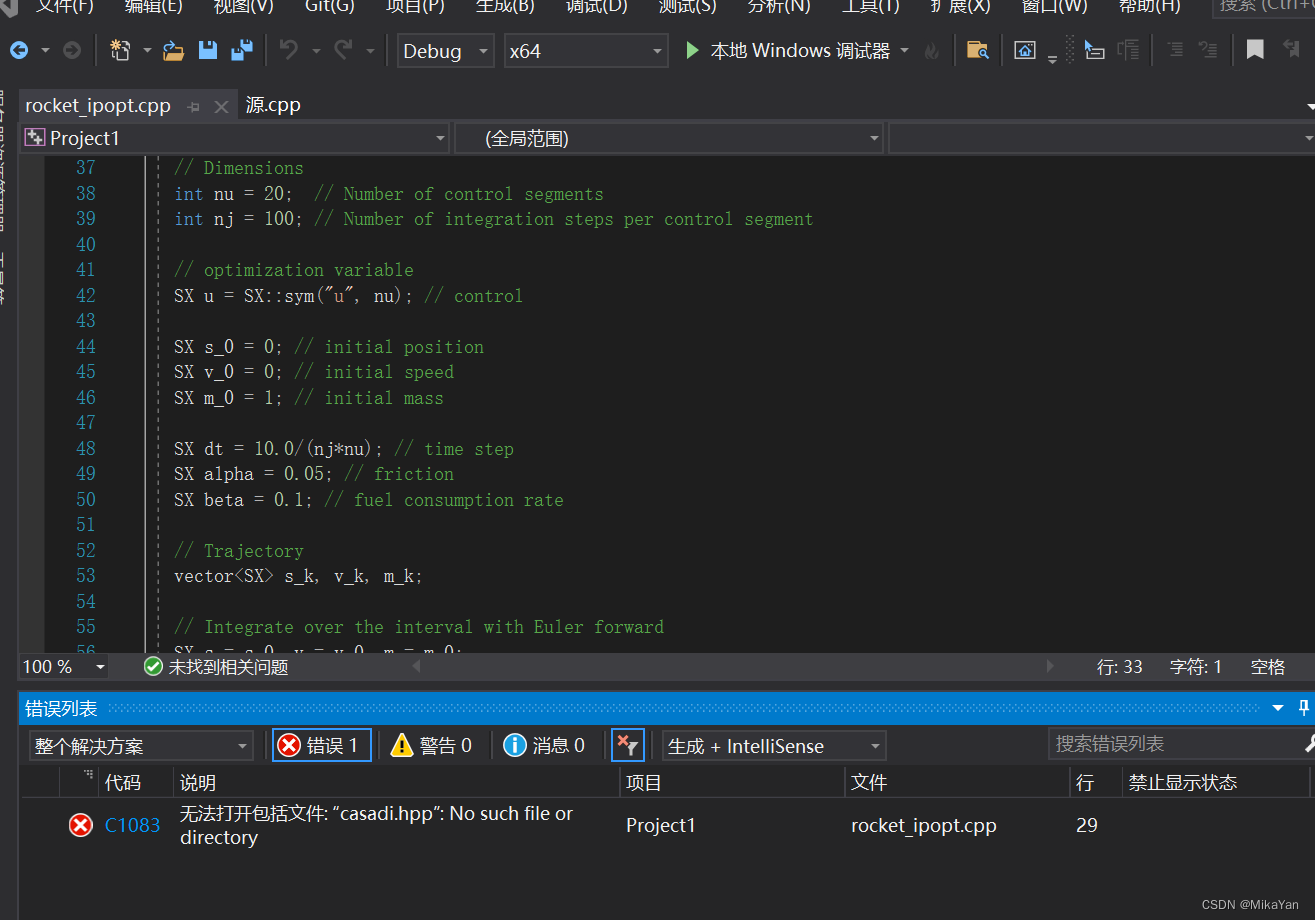This screenshot has width=1315, height=920.
Task: Open Solution Explorer search with the folder-search icon
Action: [978, 49]
